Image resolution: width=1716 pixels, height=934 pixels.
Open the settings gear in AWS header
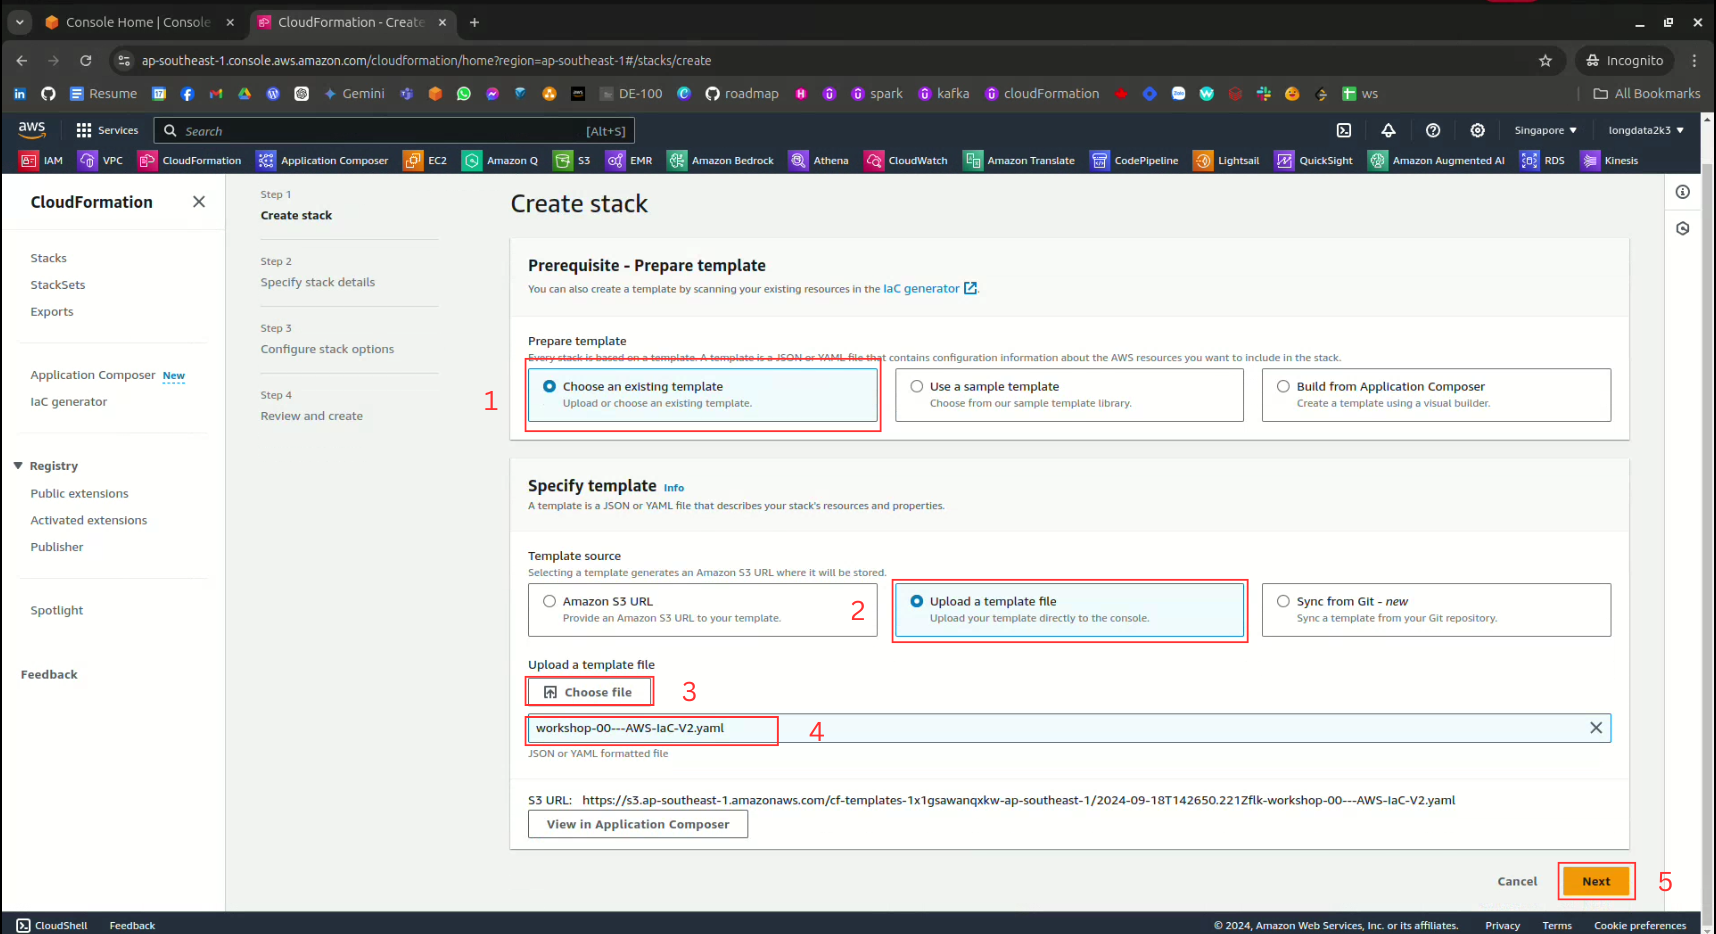click(x=1477, y=130)
